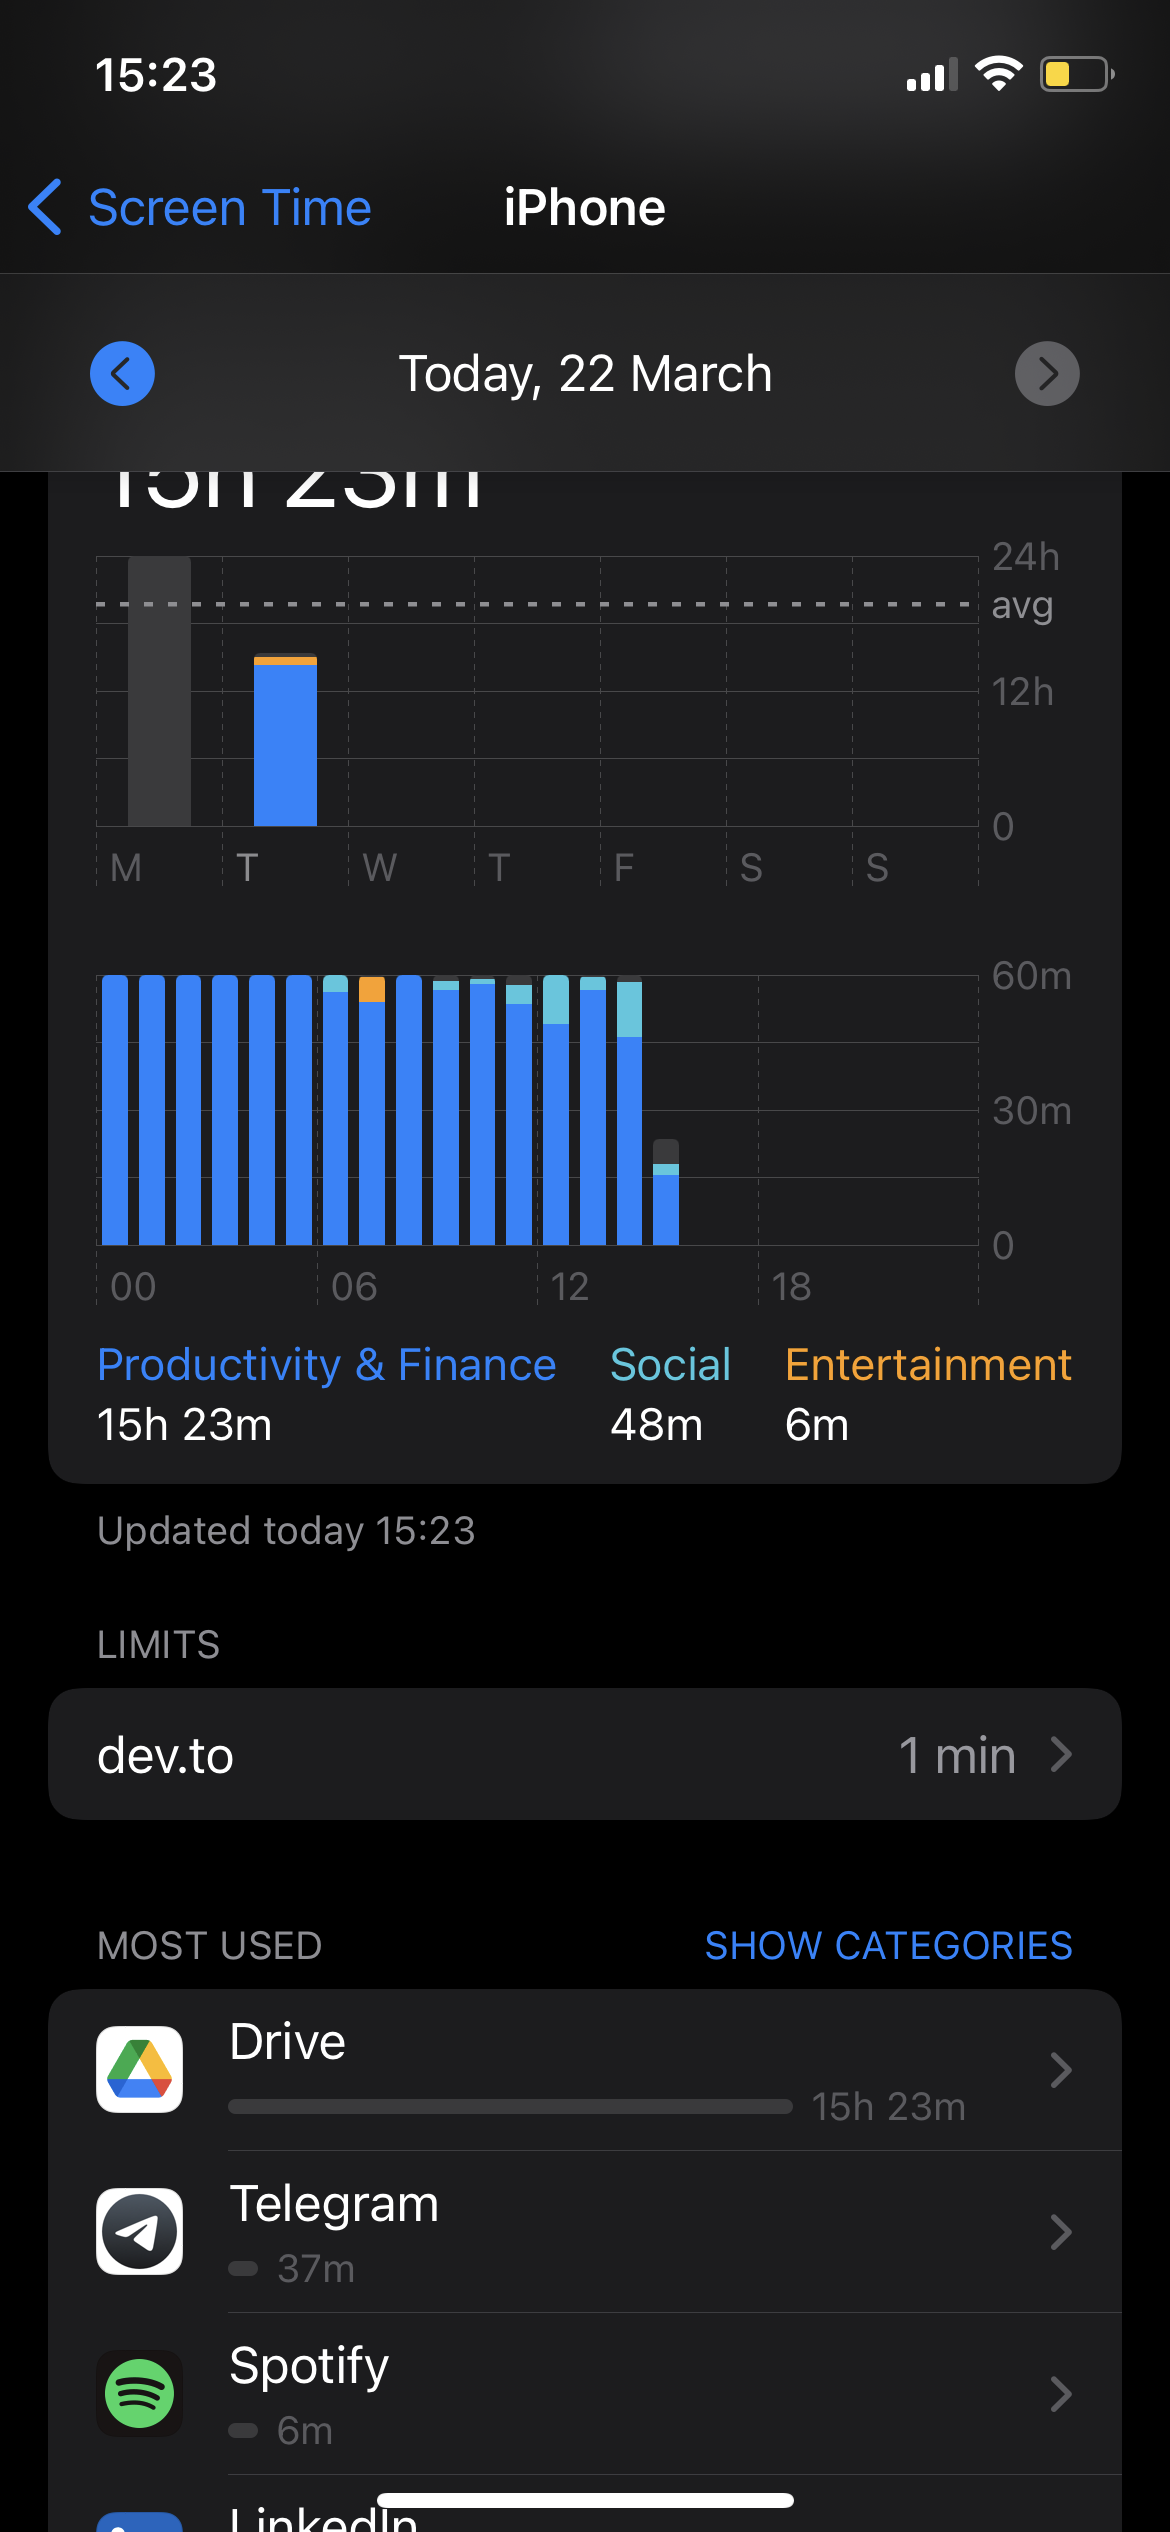Select Monday bar in weekly chart
Image resolution: width=1170 pixels, height=2532 pixels.
tap(159, 691)
